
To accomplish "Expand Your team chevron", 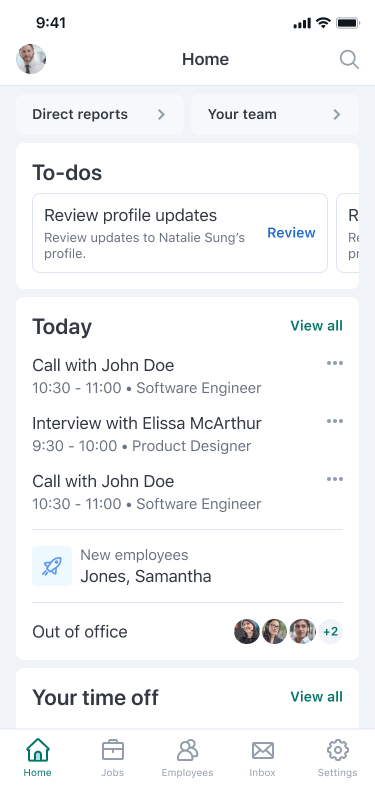I will pos(337,114).
